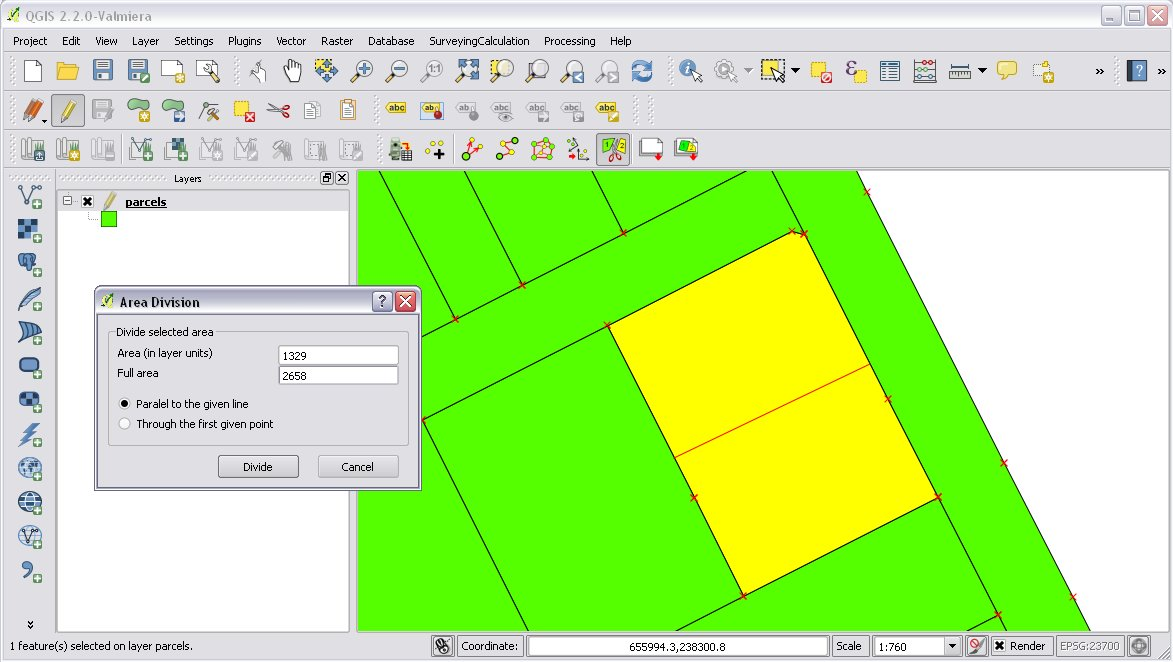1173x662 pixels.
Task: Select the Pan Map hand tool
Action: click(x=292, y=71)
